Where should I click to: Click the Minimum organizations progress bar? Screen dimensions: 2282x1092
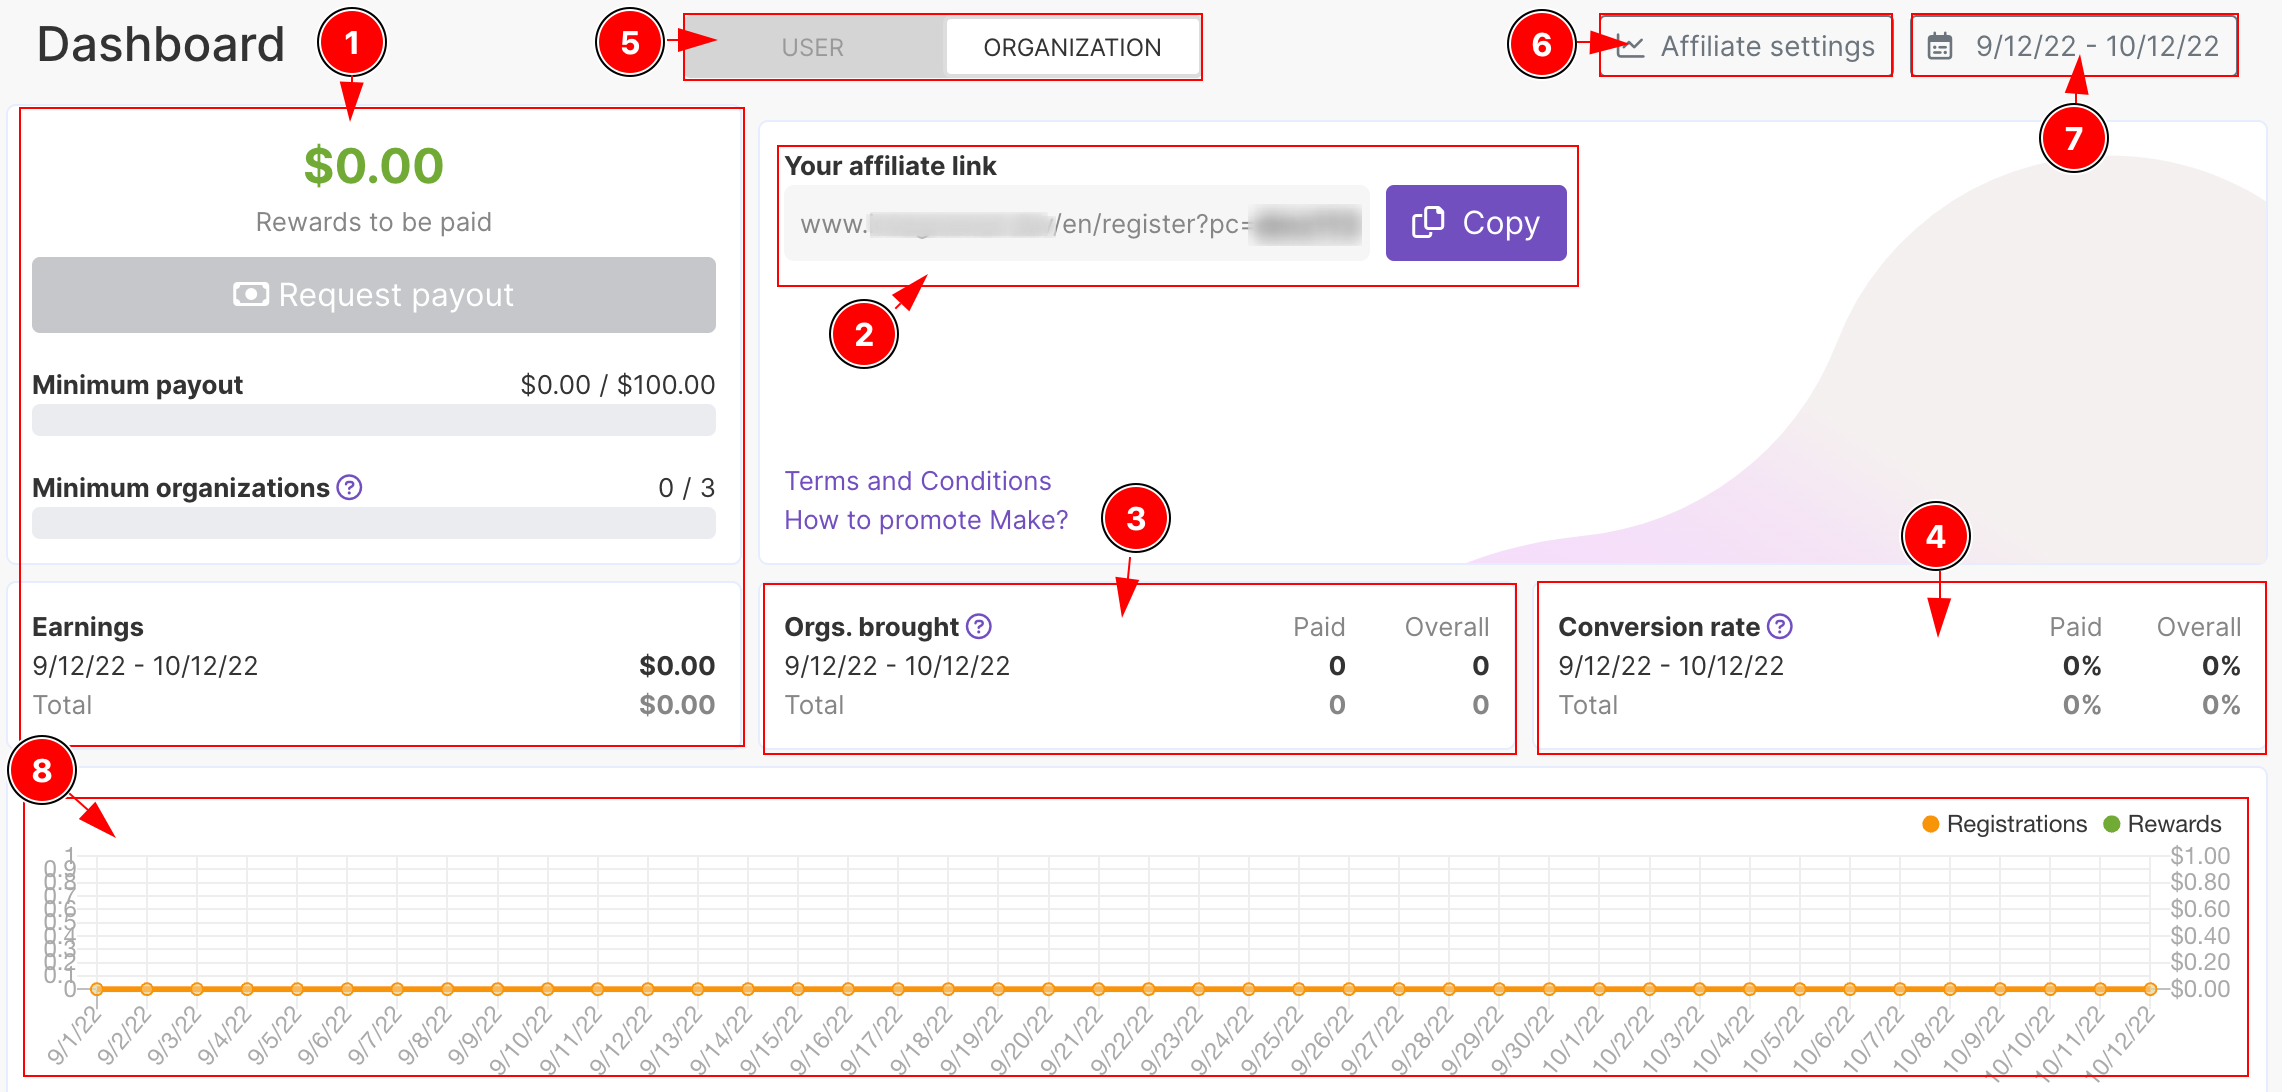click(374, 523)
